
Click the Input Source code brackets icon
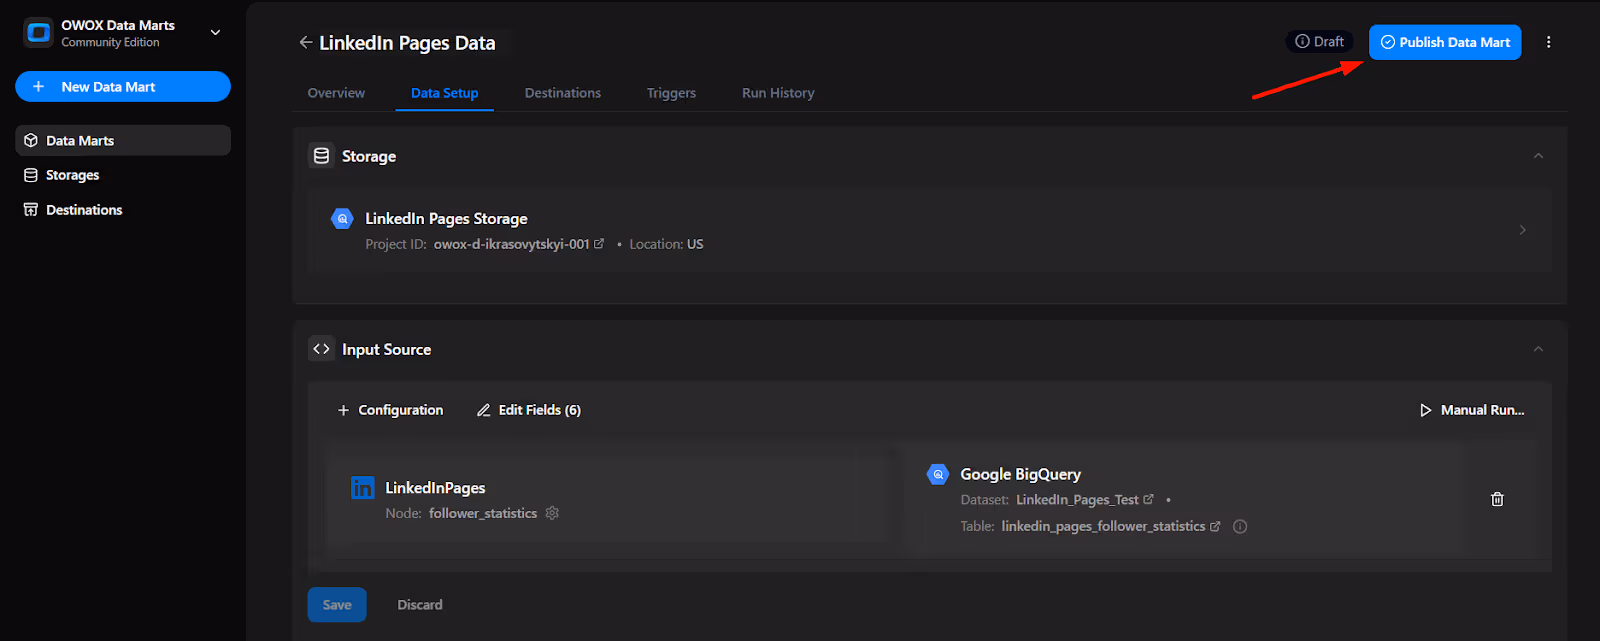coord(321,349)
